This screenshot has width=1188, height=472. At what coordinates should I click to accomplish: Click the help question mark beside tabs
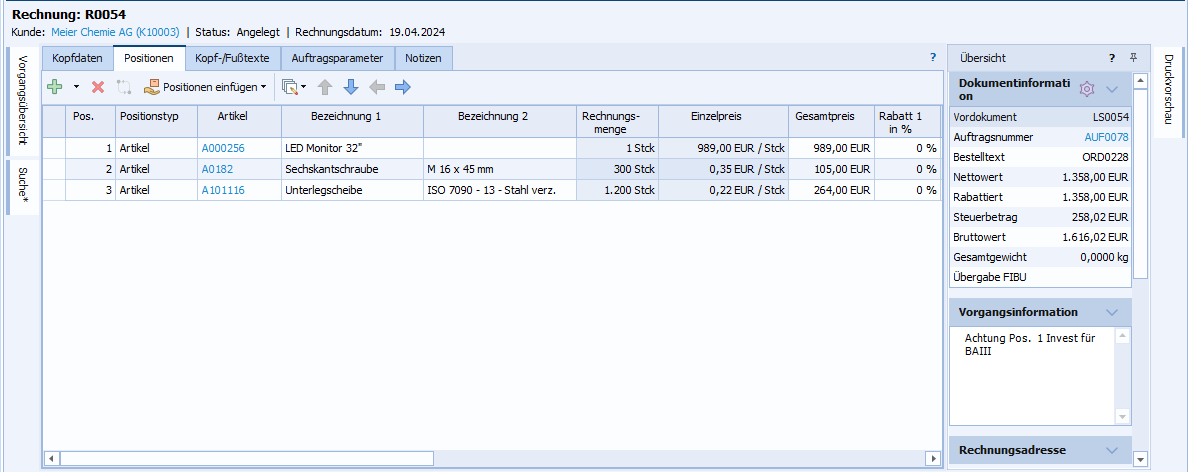(x=933, y=58)
